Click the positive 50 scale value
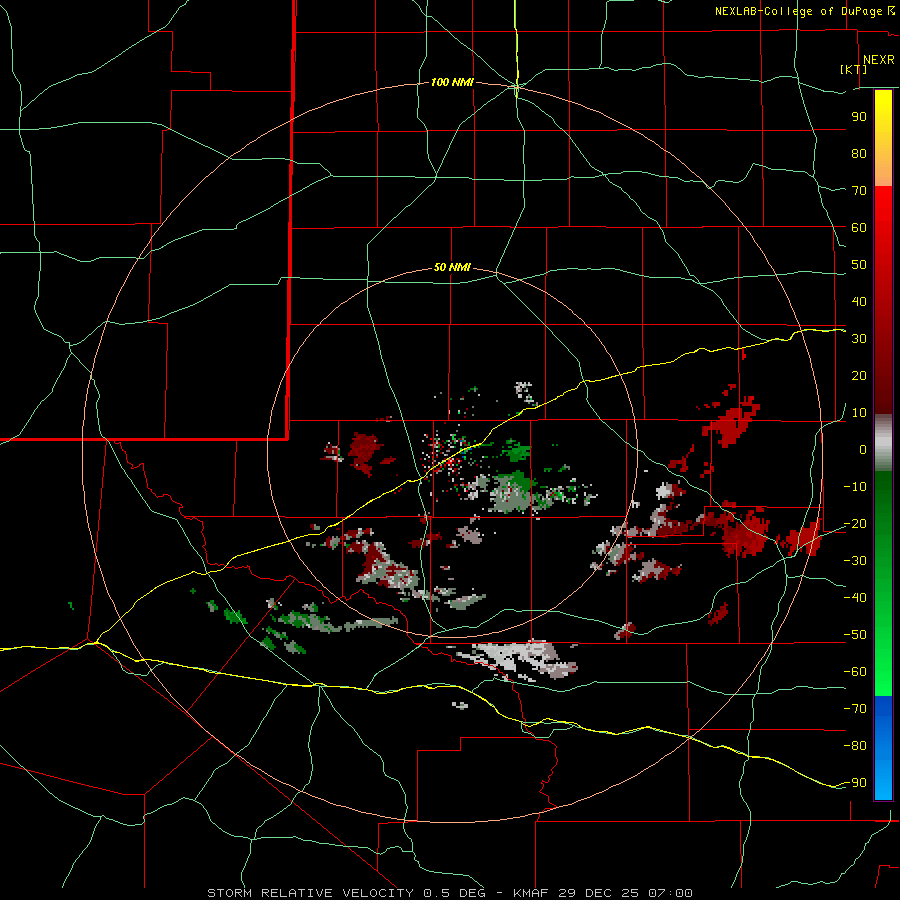This screenshot has height=900, width=900. (x=859, y=265)
